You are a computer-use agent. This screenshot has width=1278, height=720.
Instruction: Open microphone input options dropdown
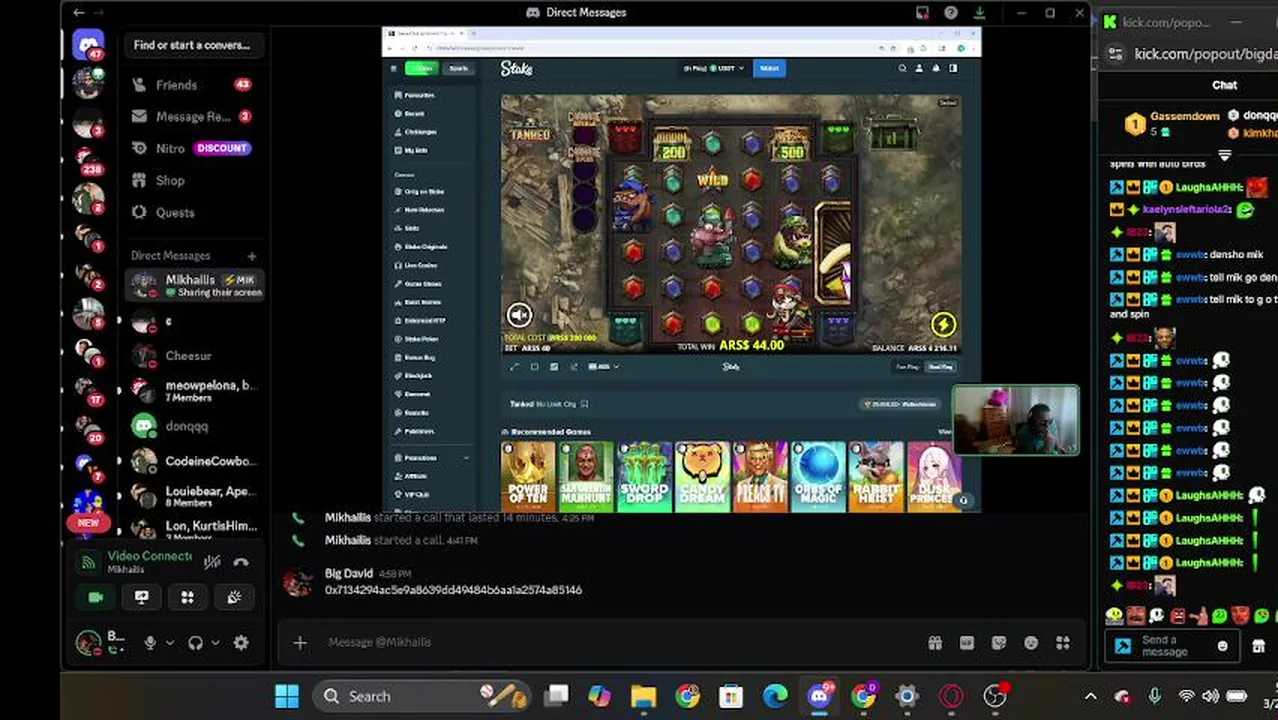tap(170, 643)
